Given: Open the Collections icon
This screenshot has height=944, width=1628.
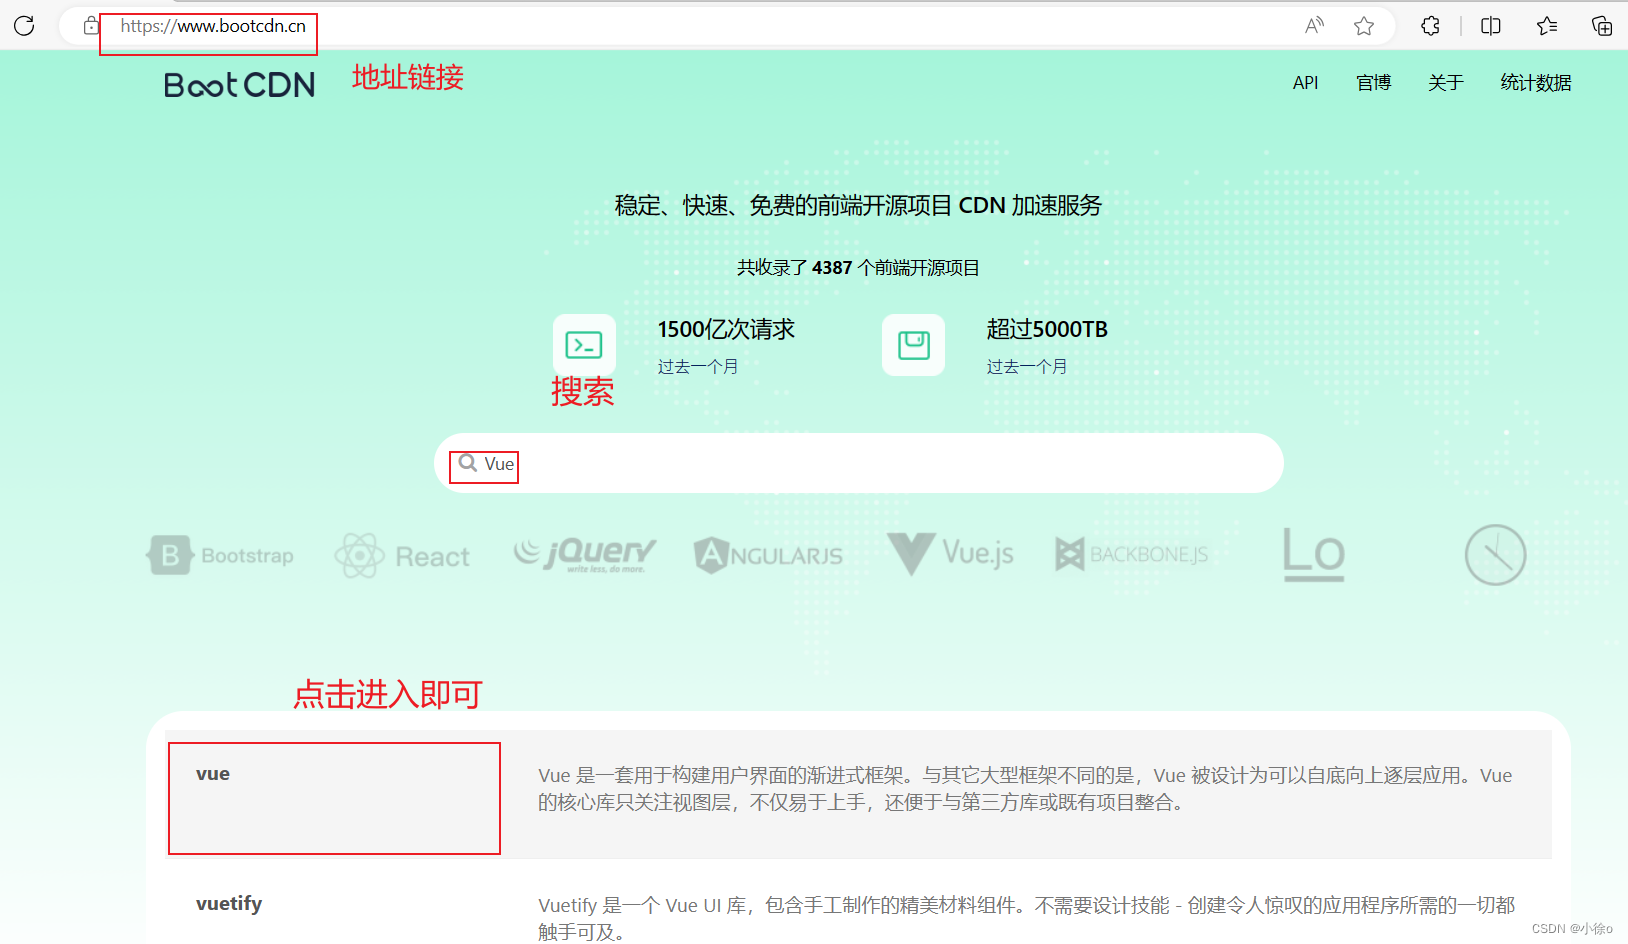Looking at the screenshot, I should (x=1602, y=26).
